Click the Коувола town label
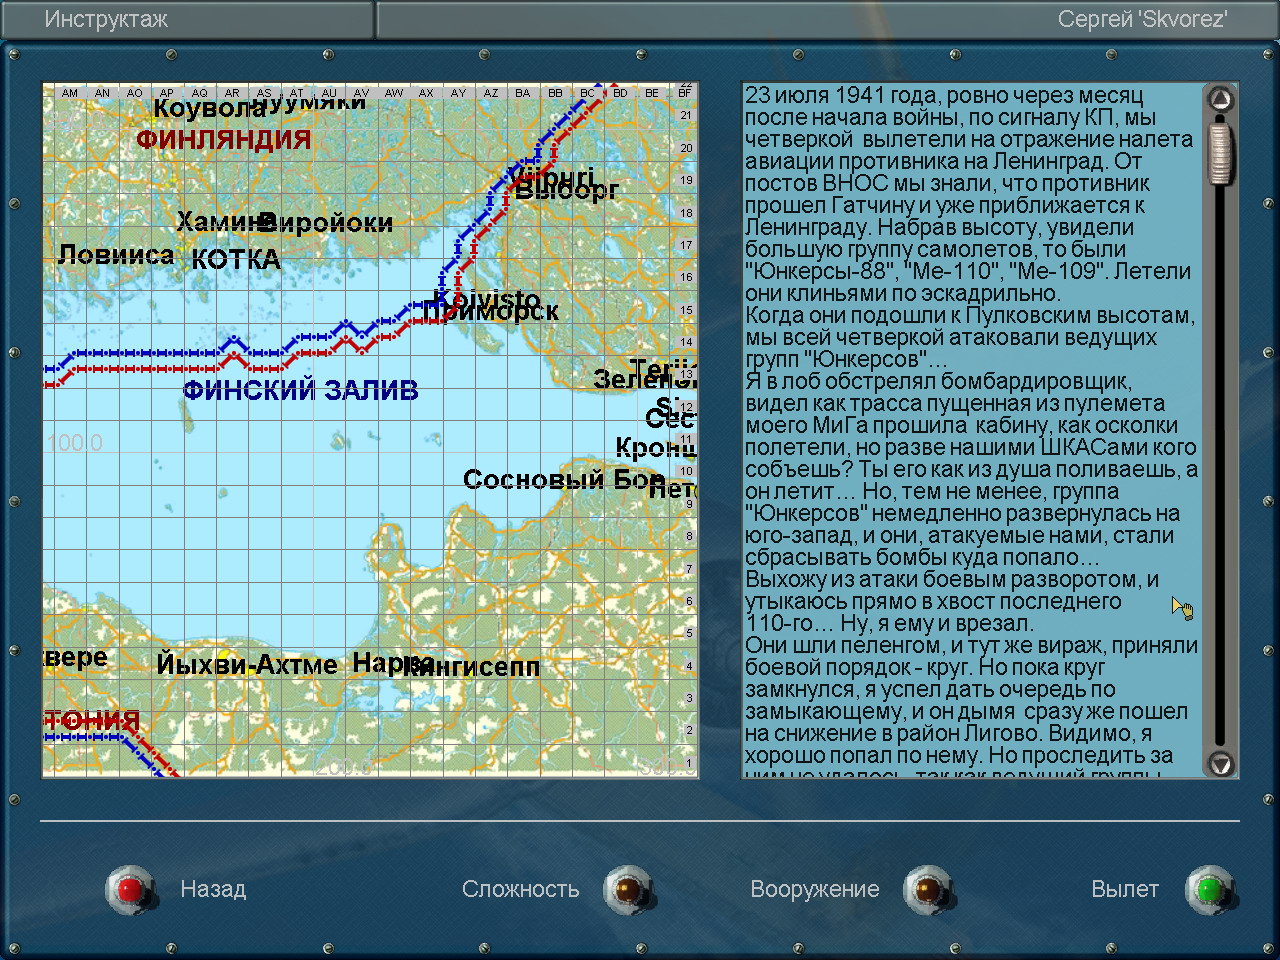1280x960 pixels. (x=210, y=108)
